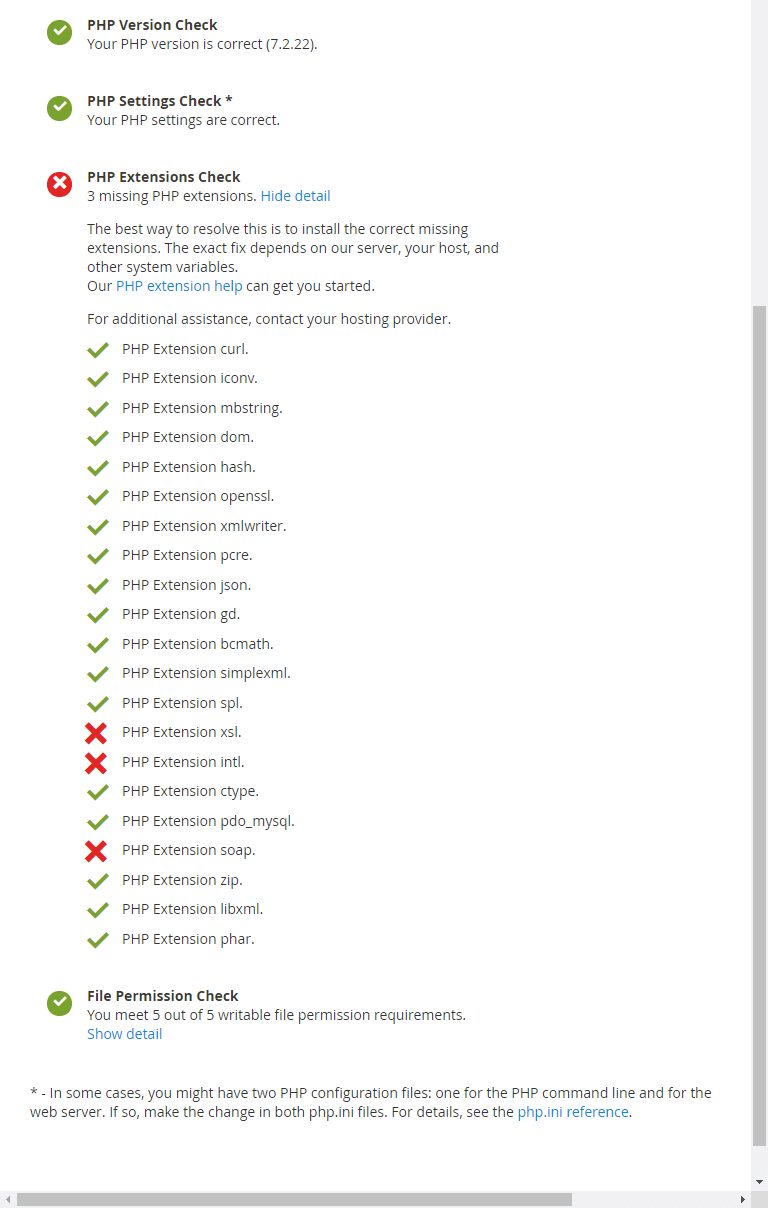768x1208 pixels.
Task: Click green check icon for File Permission Check
Action: tap(59, 1004)
